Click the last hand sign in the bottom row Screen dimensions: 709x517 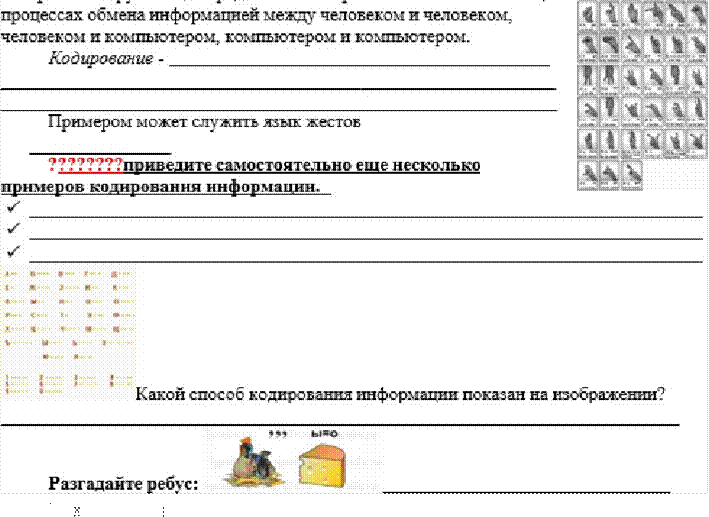click(x=632, y=175)
